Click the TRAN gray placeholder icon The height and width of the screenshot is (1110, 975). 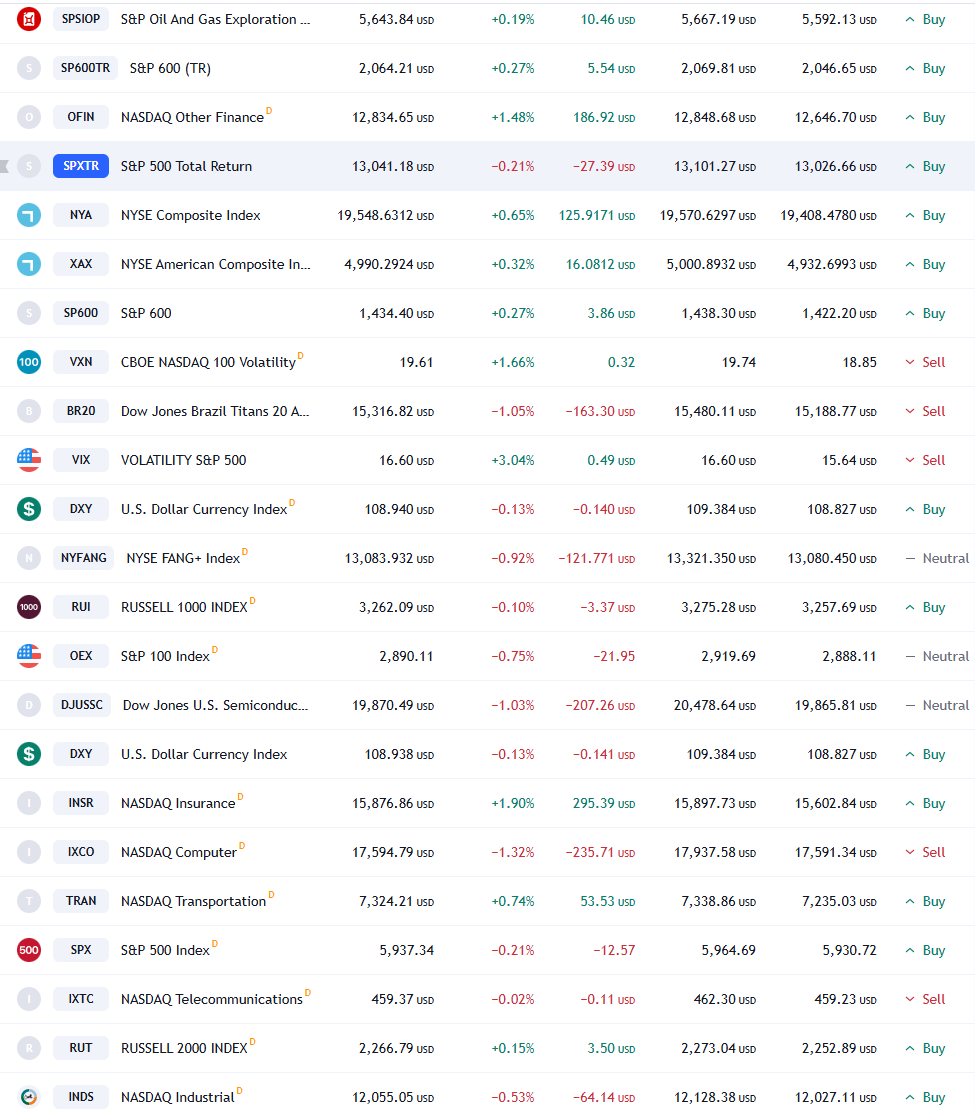[29, 901]
